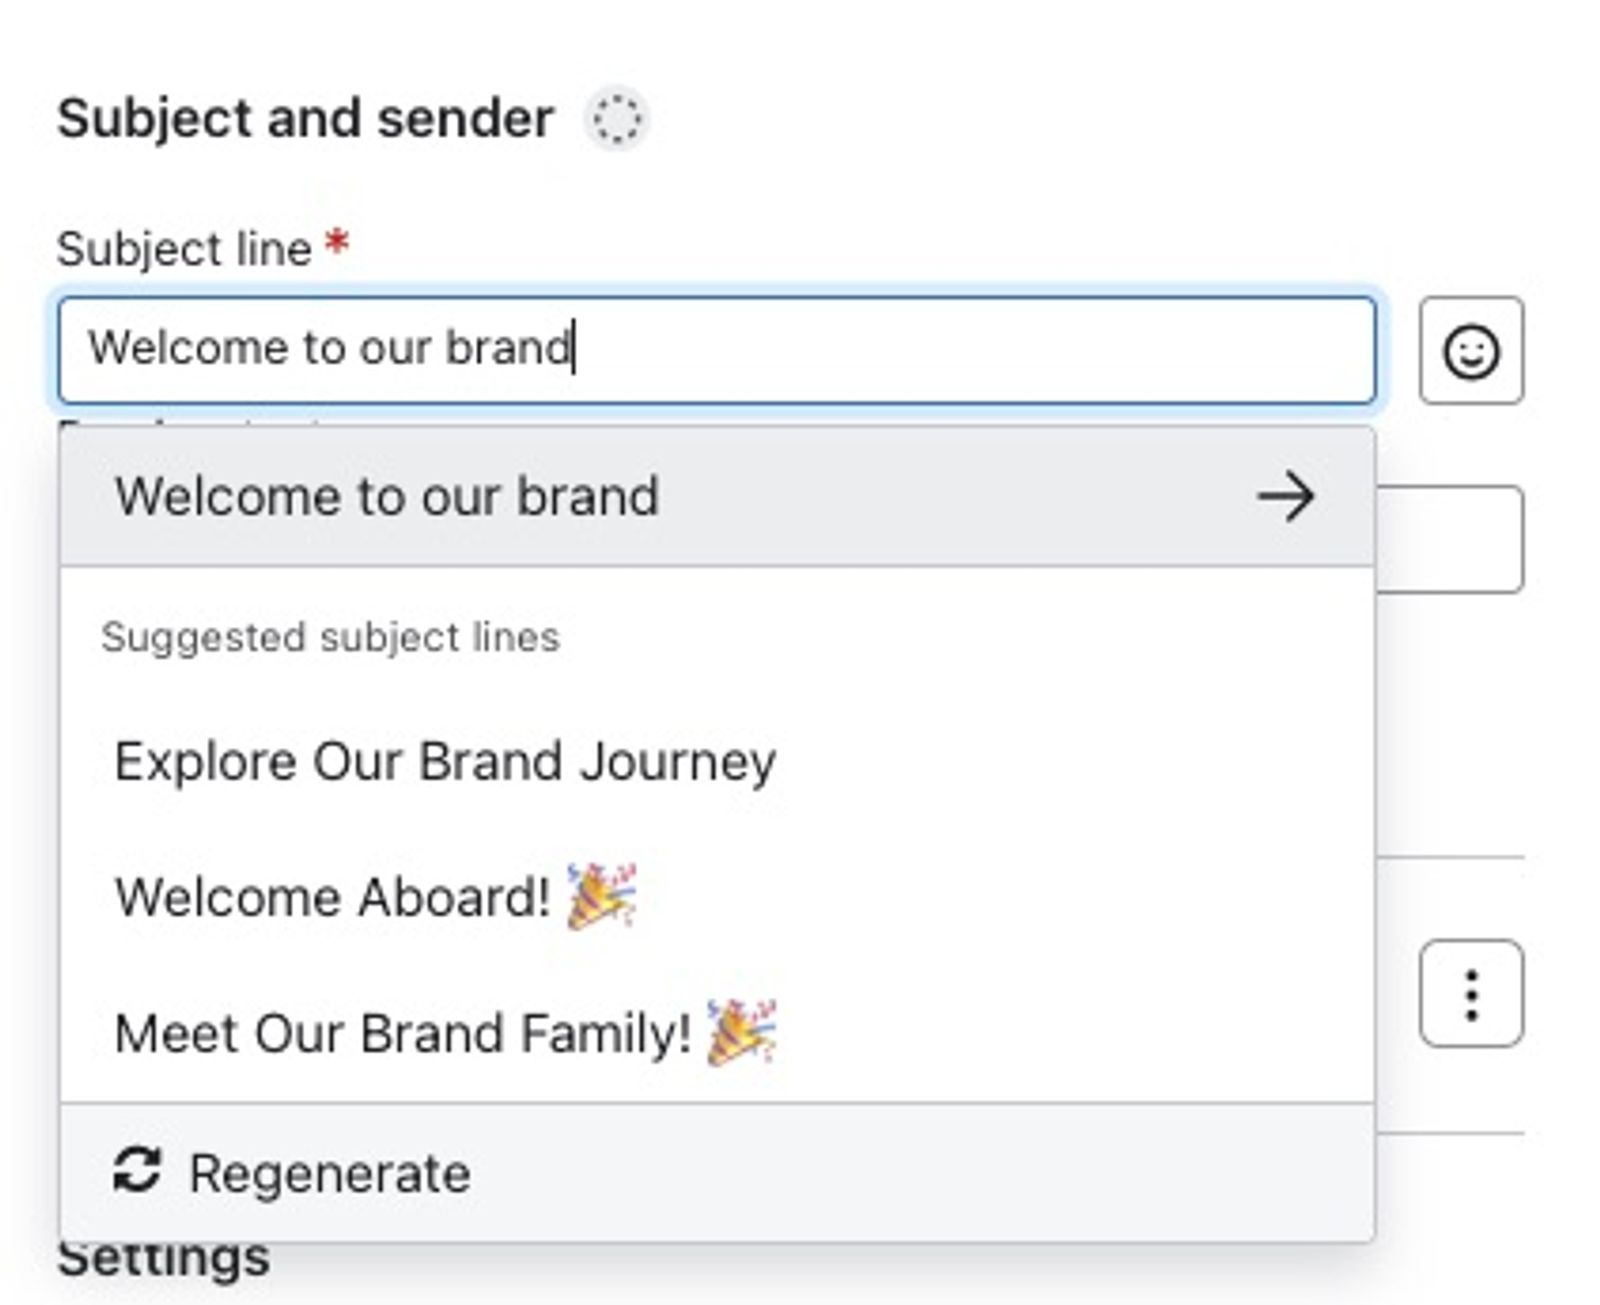Click the circular refresh icon beside Regenerate

click(137, 1170)
